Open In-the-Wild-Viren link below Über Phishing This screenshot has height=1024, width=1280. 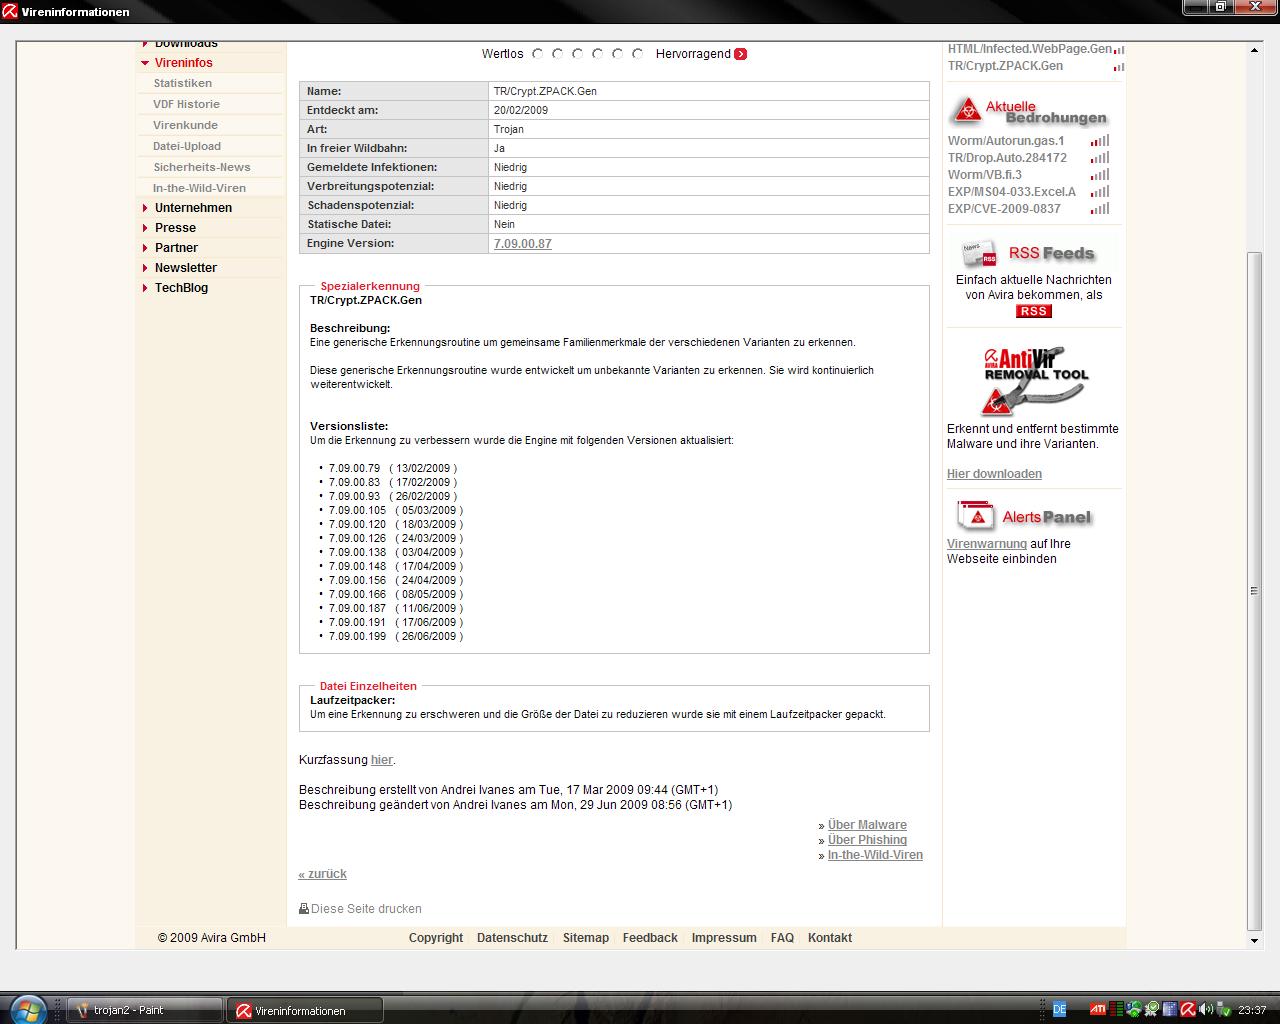[875, 855]
